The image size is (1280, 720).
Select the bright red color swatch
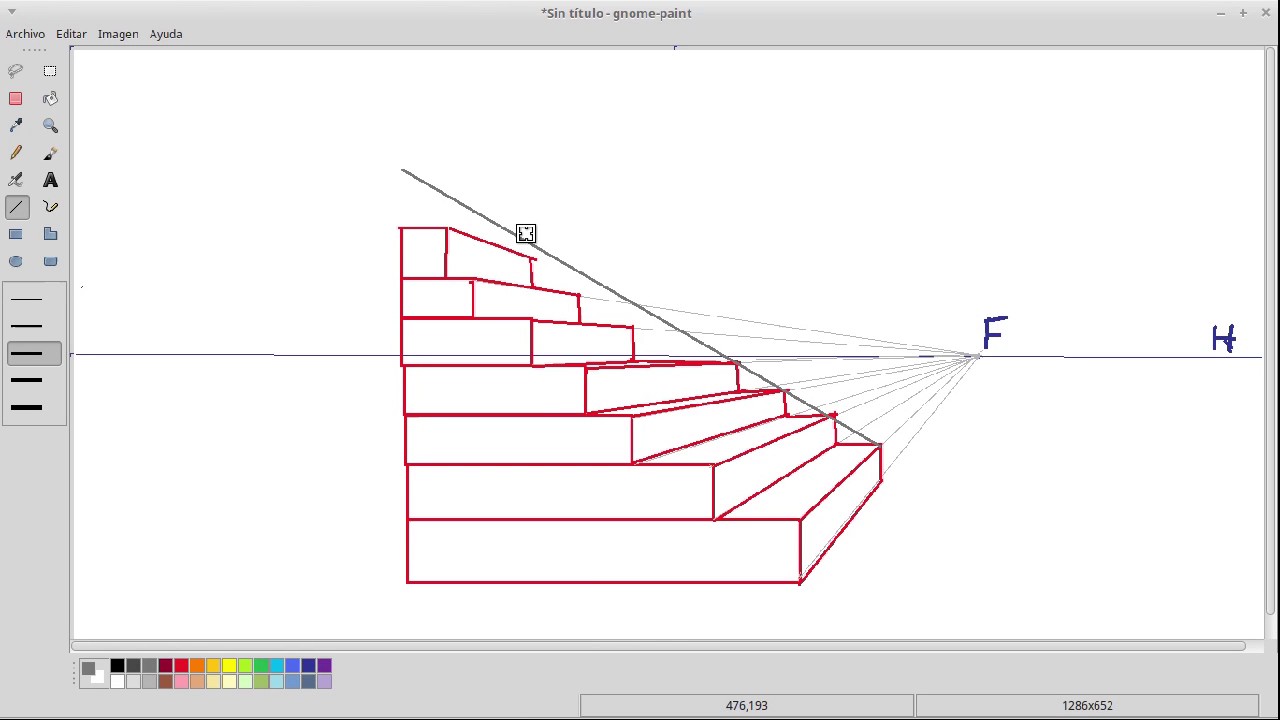click(x=181, y=665)
